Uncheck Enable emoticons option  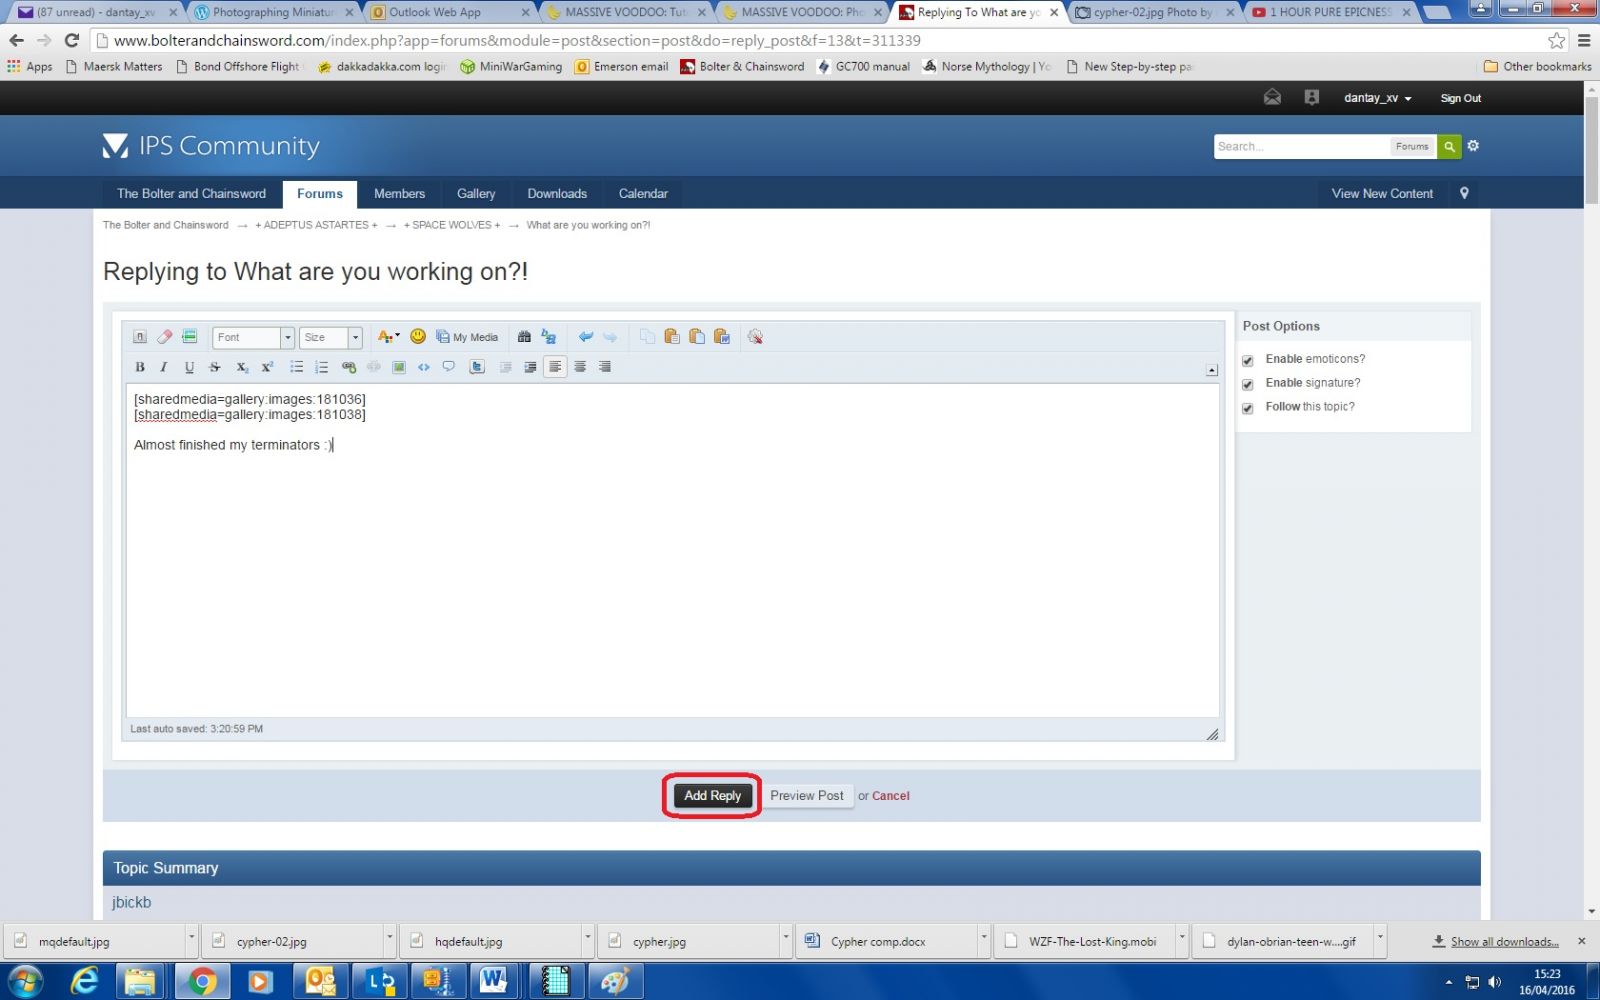pyautogui.click(x=1248, y=360)
